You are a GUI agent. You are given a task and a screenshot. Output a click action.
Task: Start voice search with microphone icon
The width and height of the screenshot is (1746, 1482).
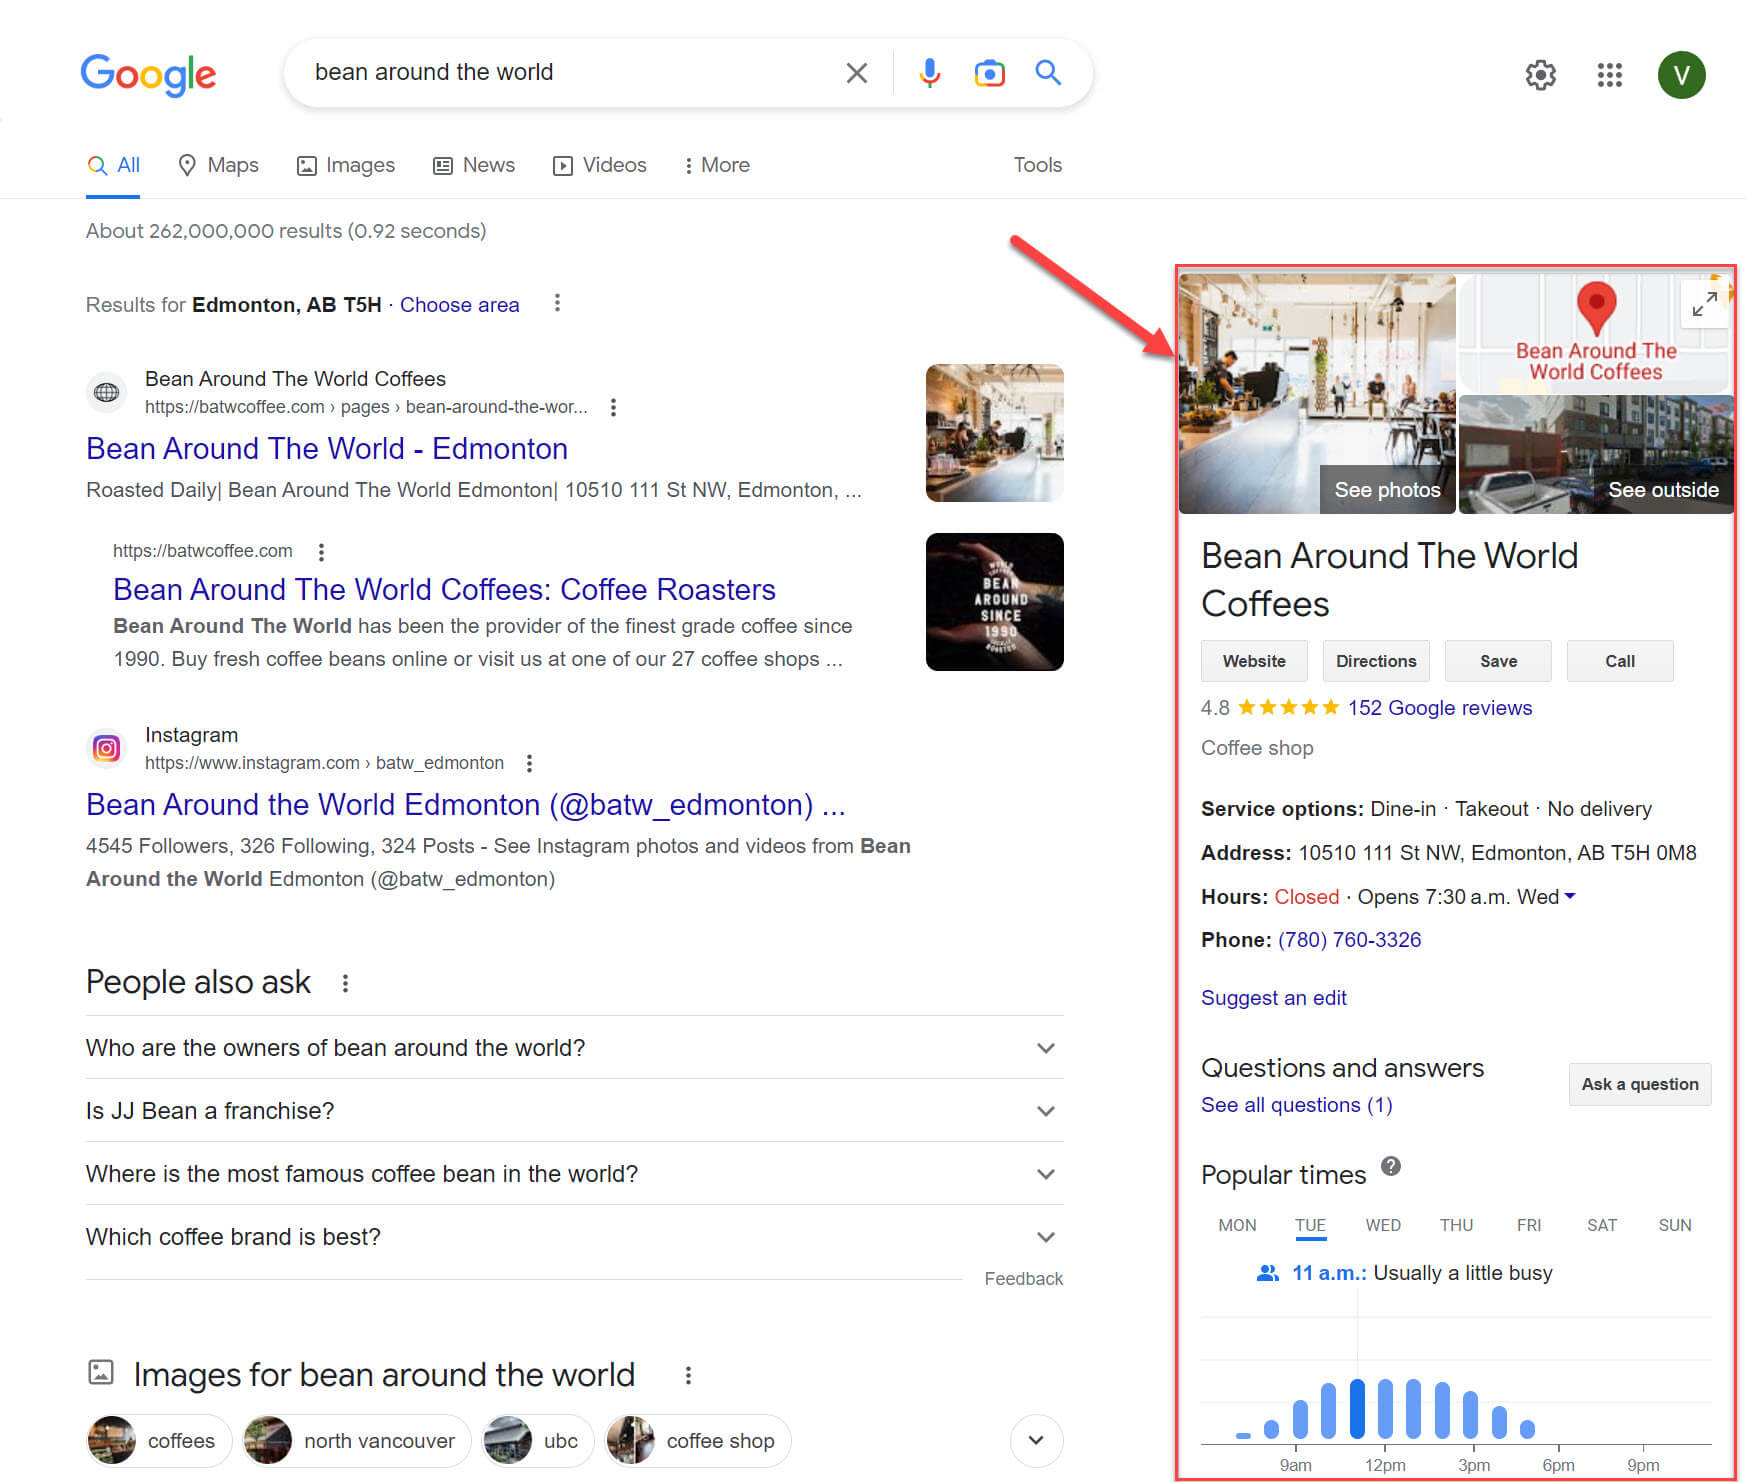[x=929, y=73]
